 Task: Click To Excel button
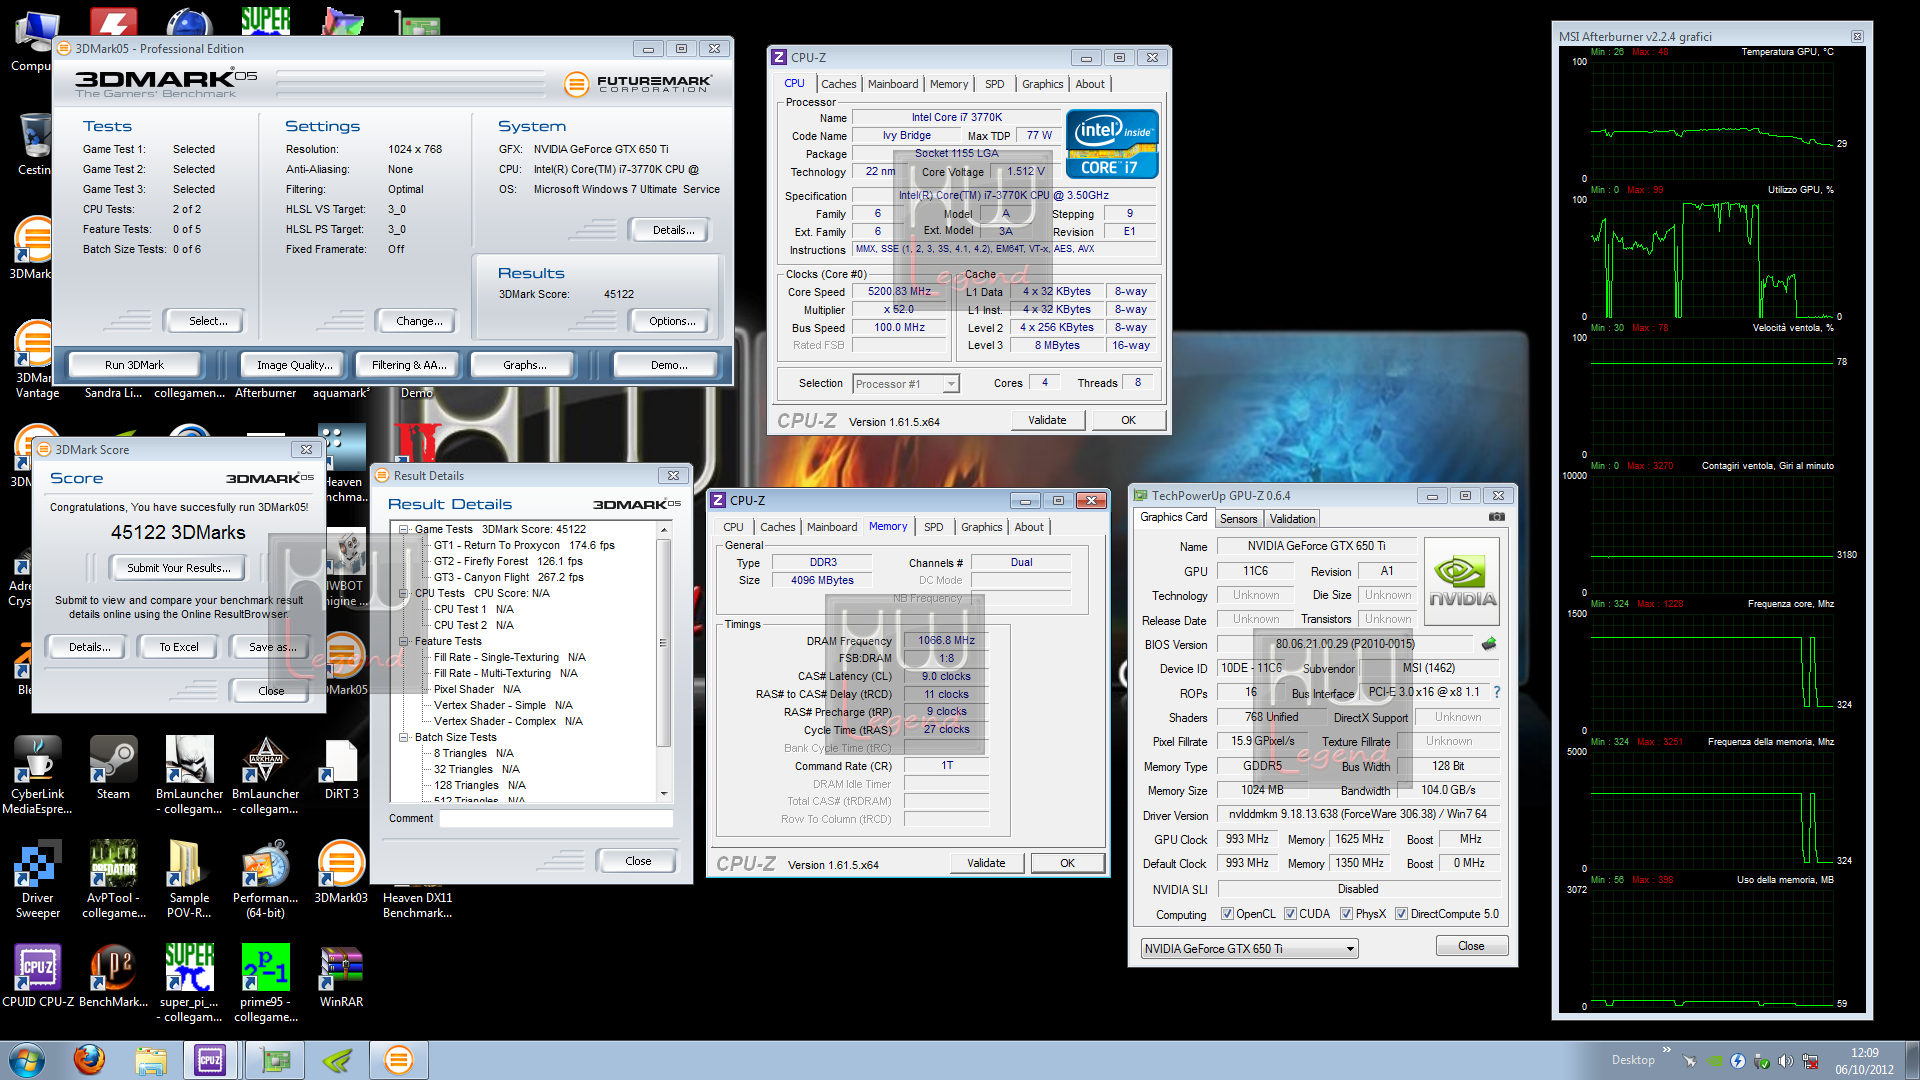click(179, 647)
